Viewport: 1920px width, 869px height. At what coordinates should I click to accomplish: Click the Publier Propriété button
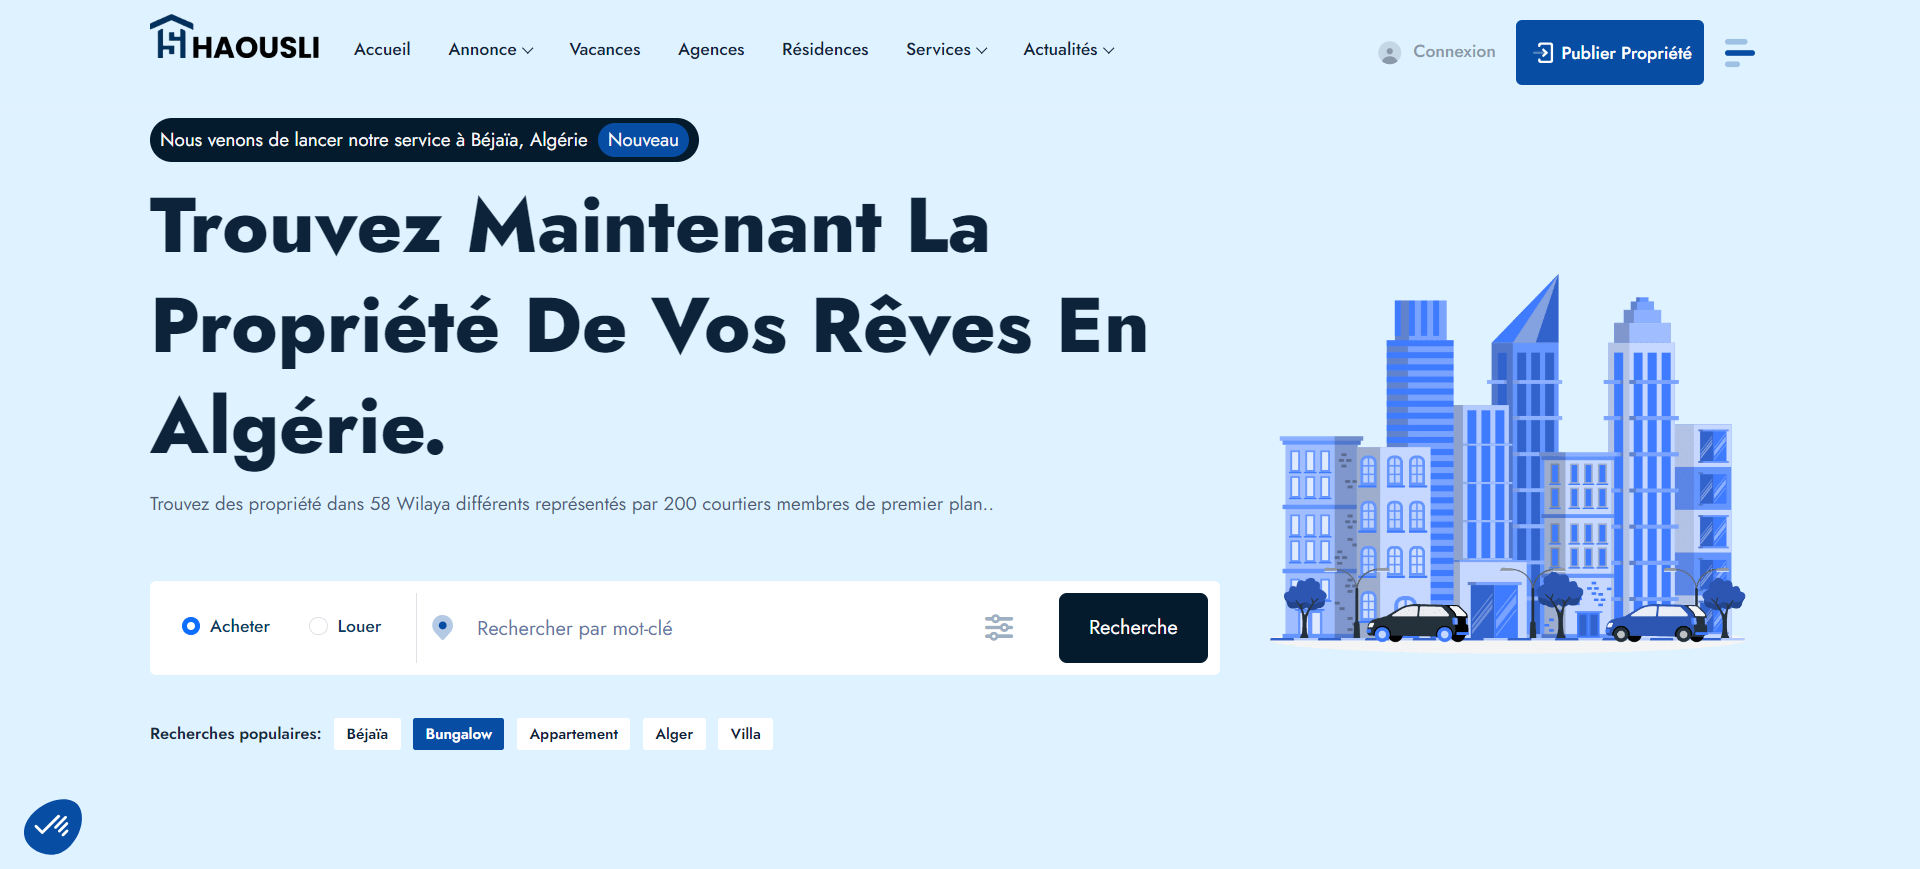pyautogui.click(x=1609, y=53)
